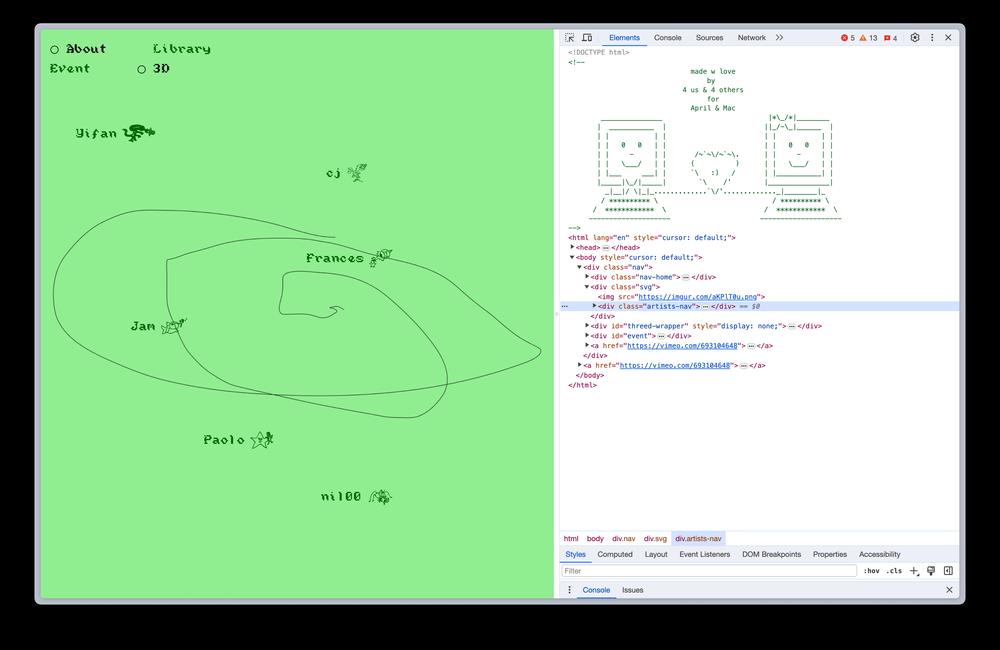Viewport: 1000px width, 650px height.
Task: Toggle the :hov element state button
Action: [871, 571]
